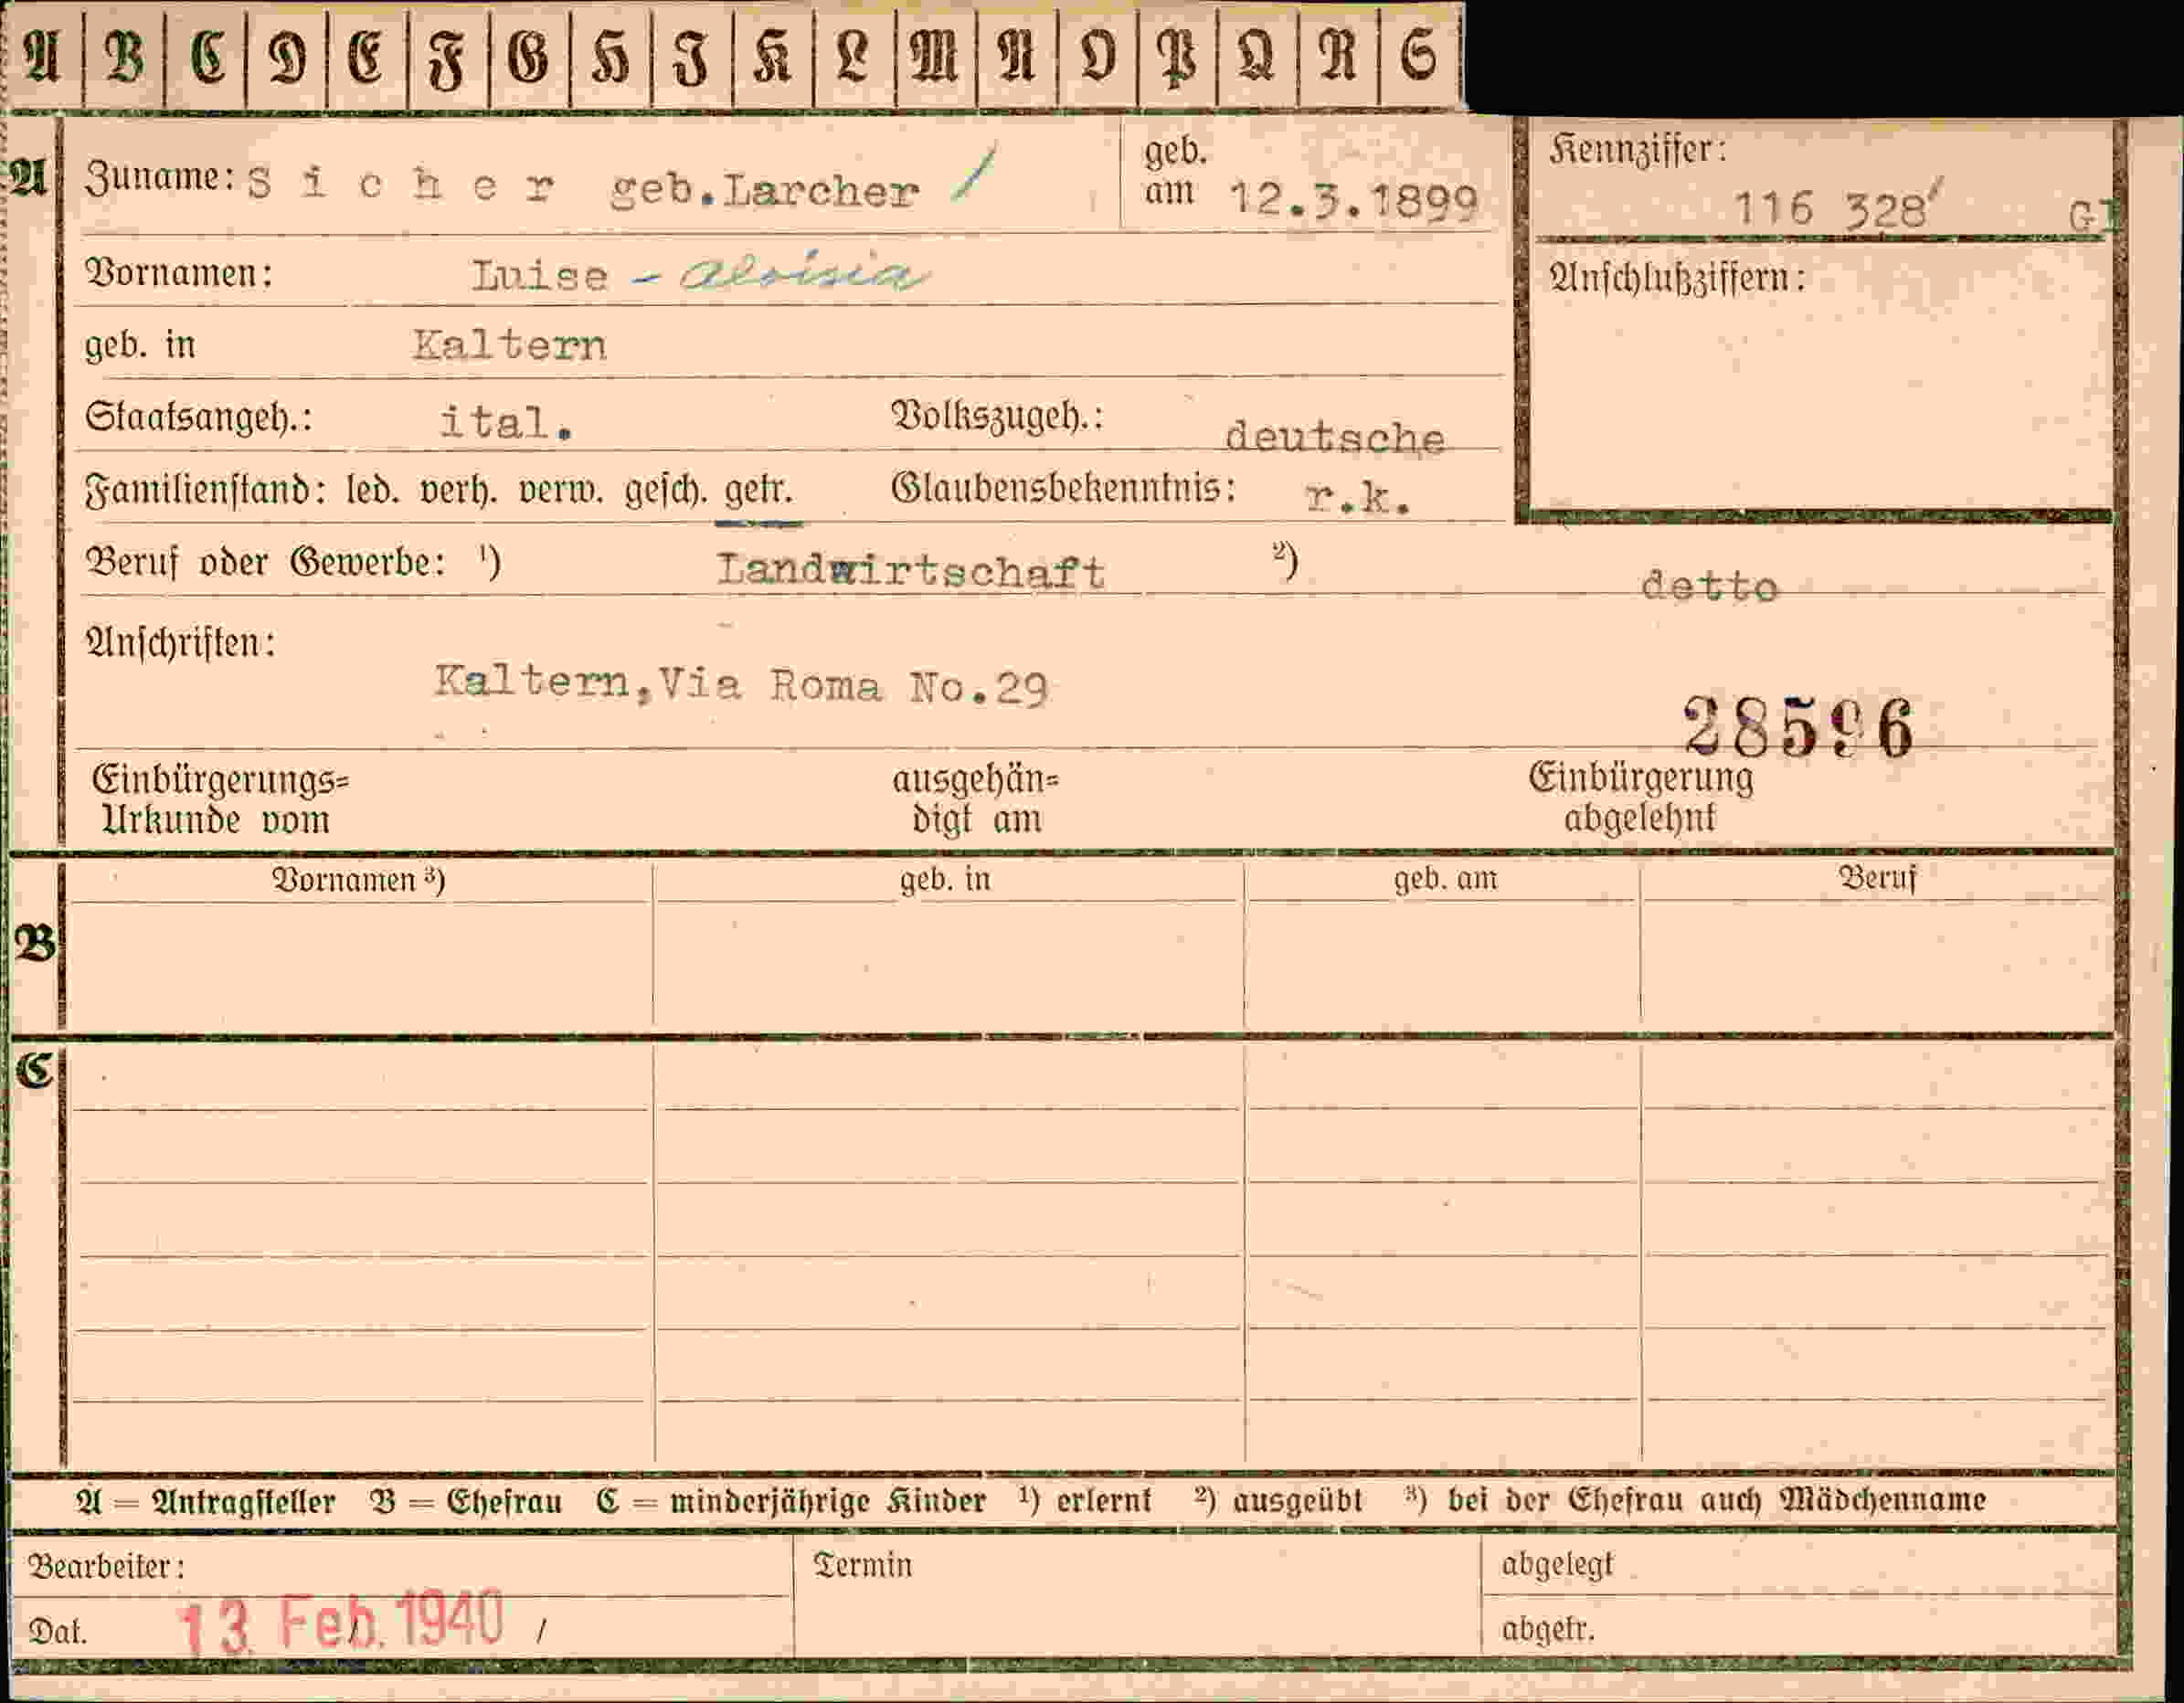Viewport: 2184px width, 1703px height.
Task: Click the Kennziffer number '116 328'
Action: (1831, 210)
